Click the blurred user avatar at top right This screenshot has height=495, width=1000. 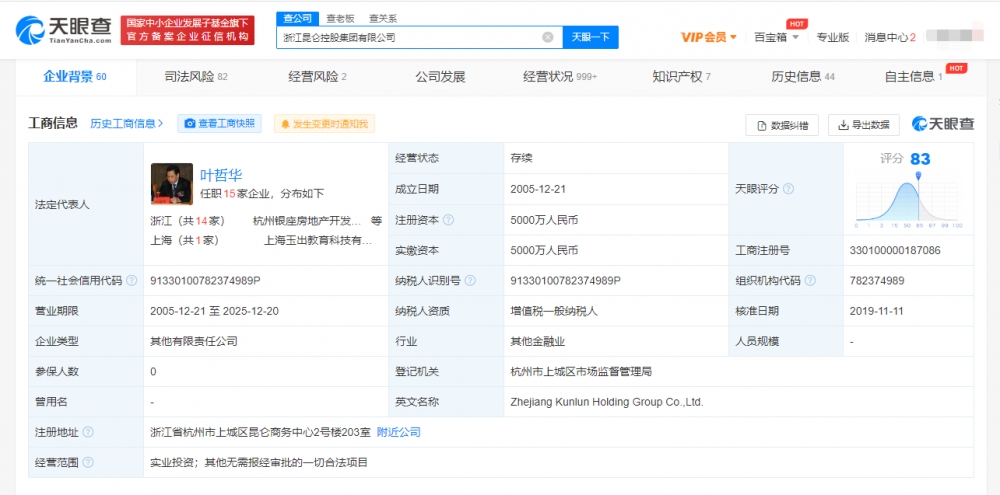[954, 36]
